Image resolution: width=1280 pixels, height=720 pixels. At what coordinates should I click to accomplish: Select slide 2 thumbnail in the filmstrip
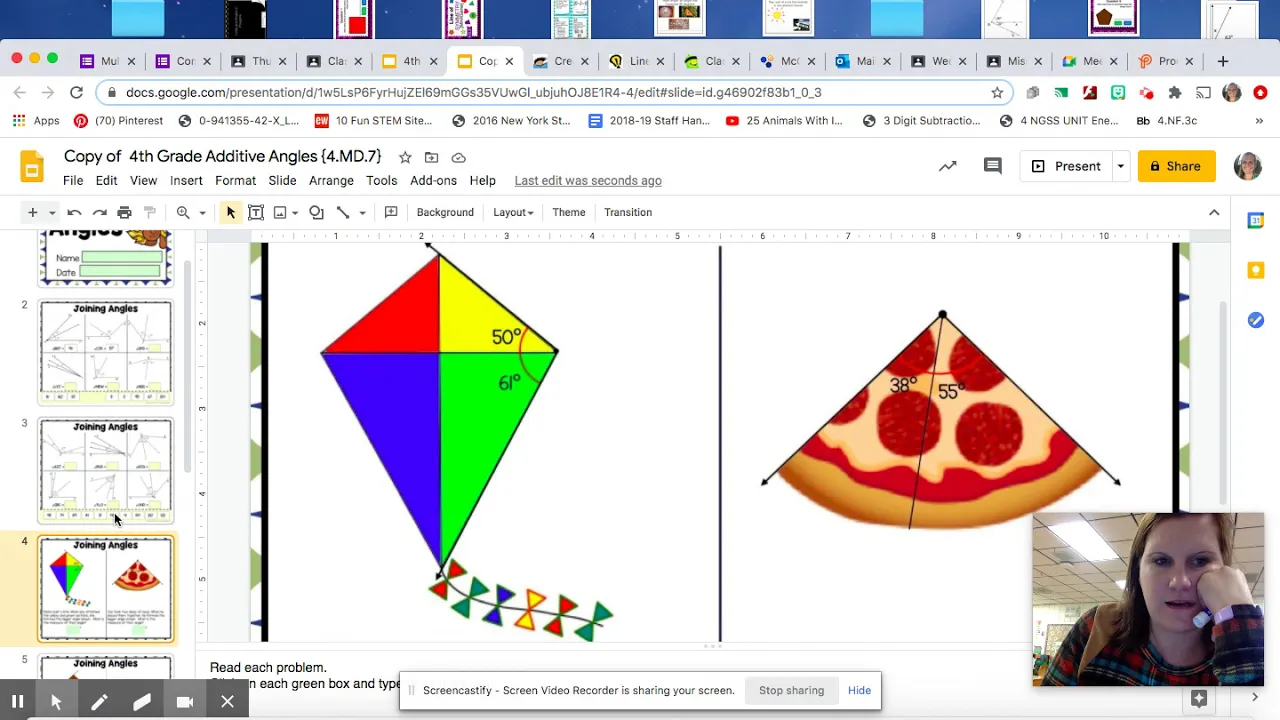click(105, 352)
